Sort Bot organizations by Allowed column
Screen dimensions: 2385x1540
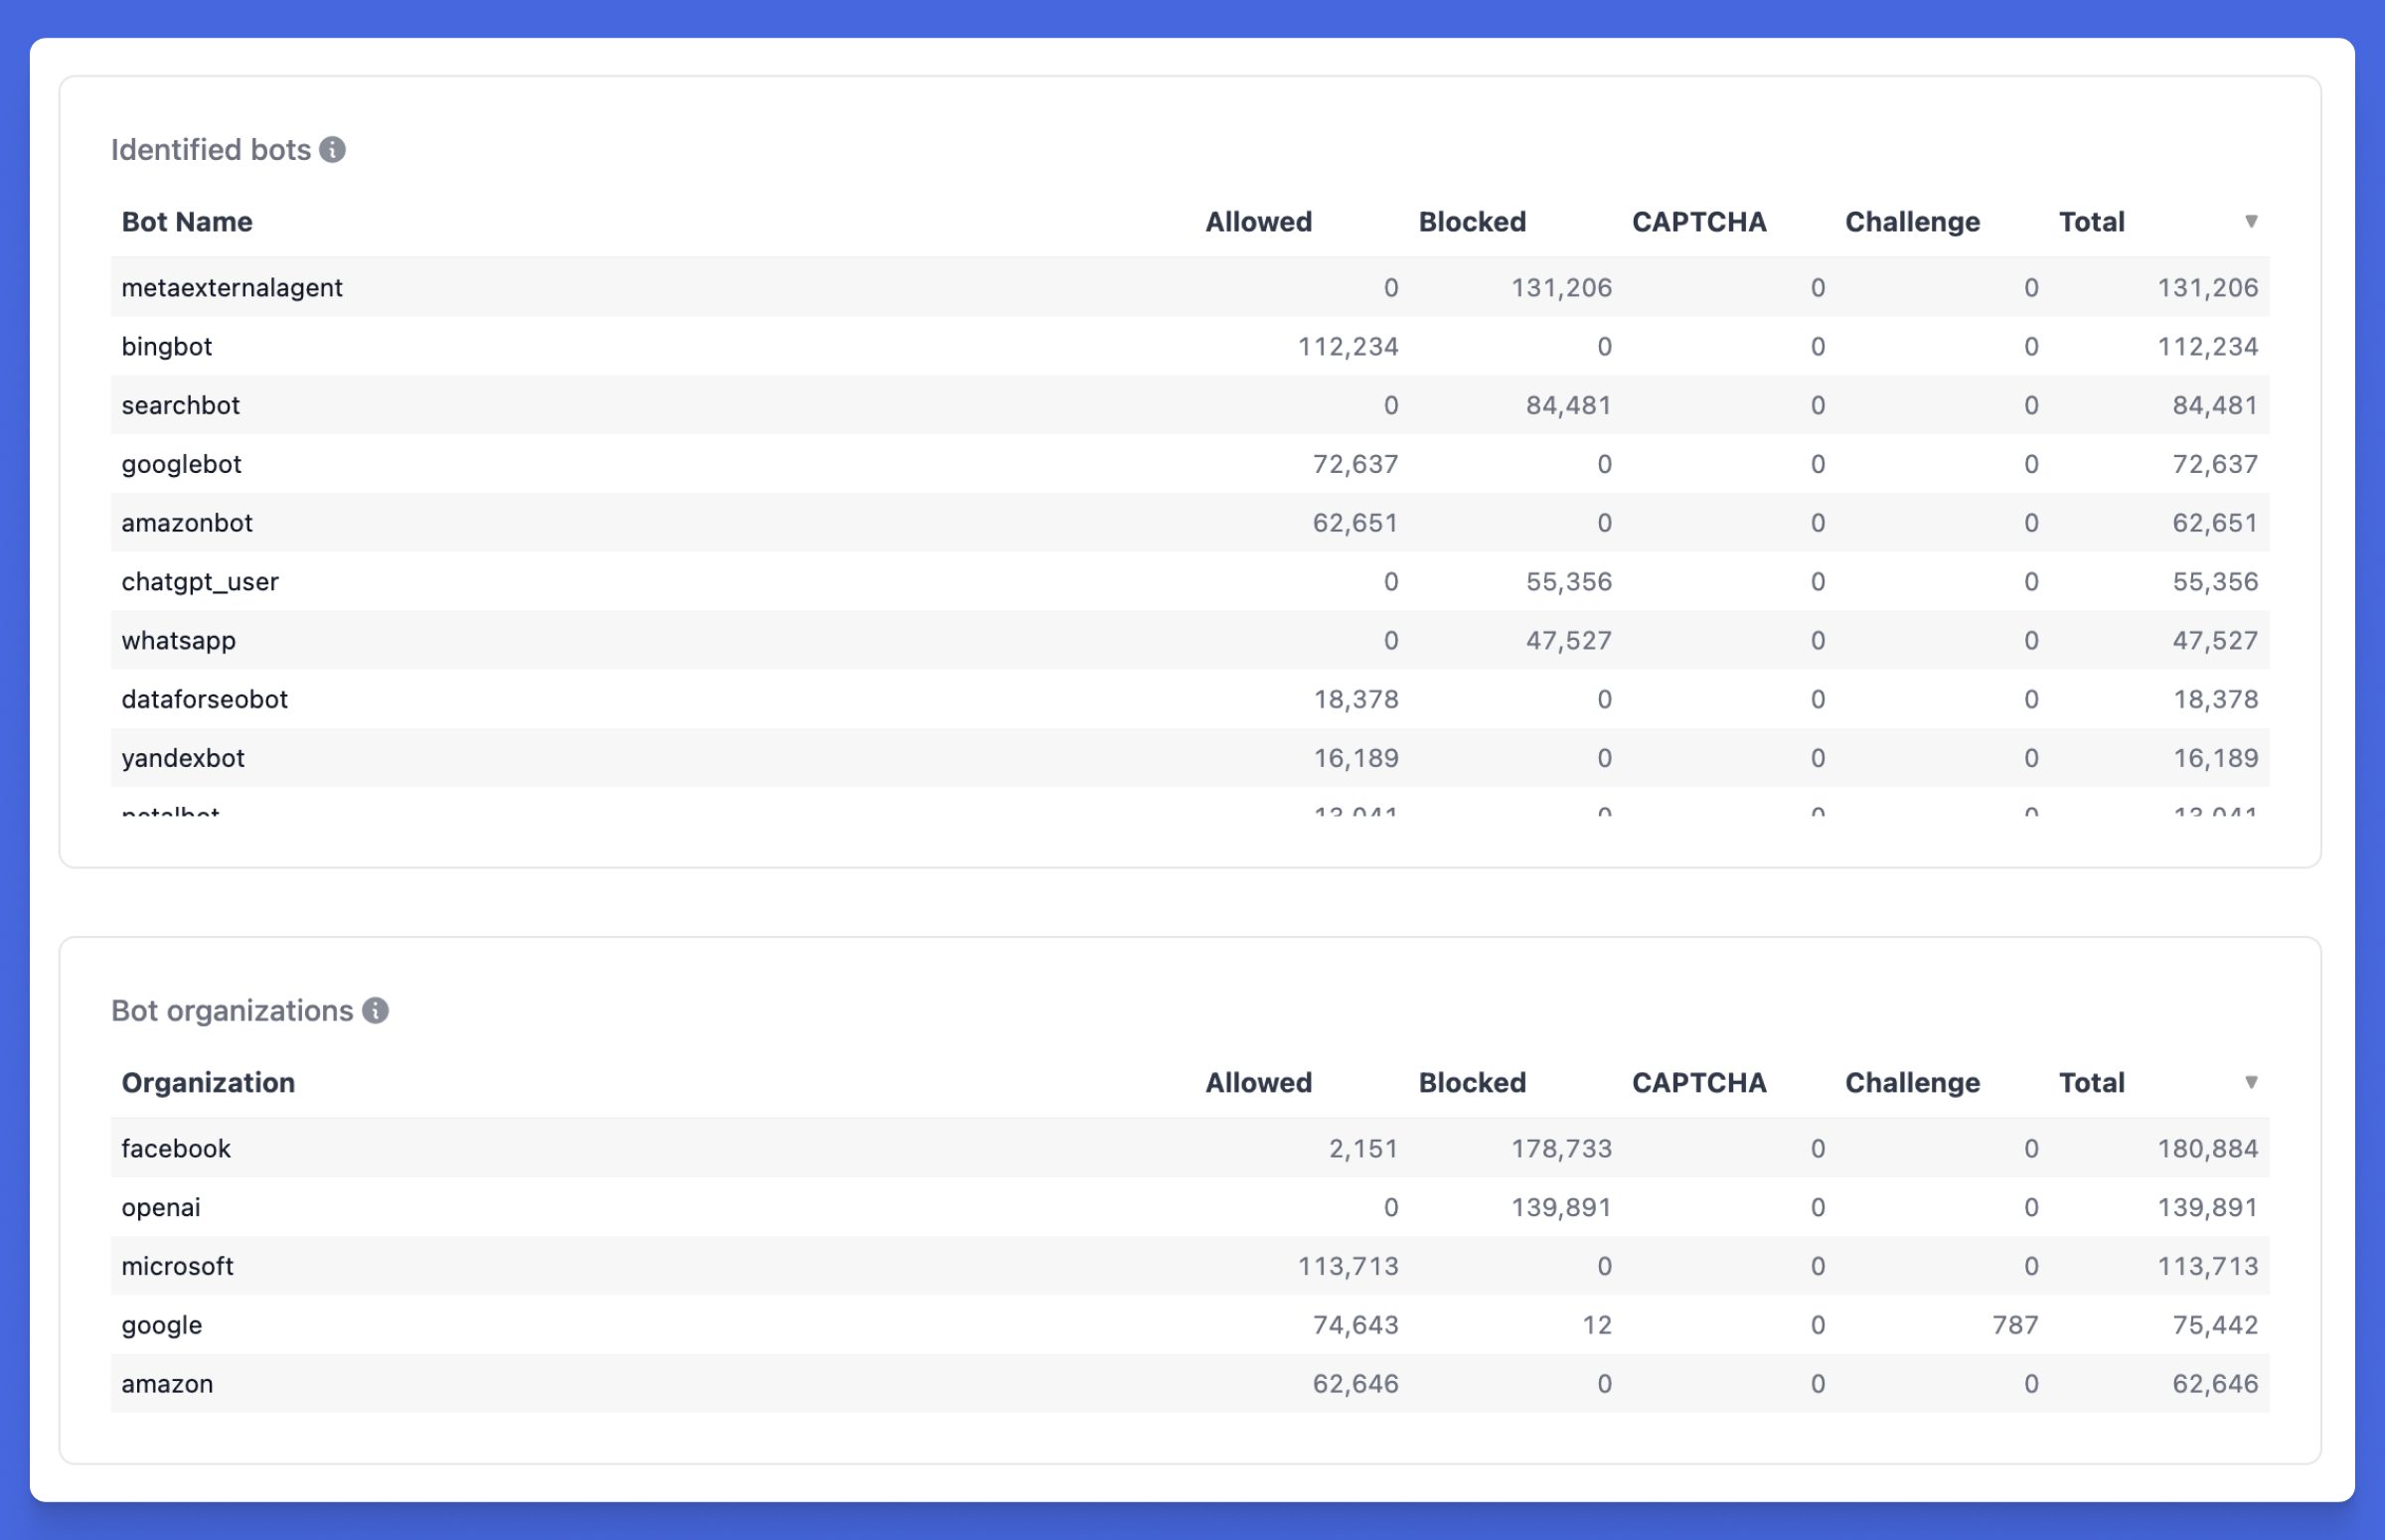[x=1258, y=1083]
